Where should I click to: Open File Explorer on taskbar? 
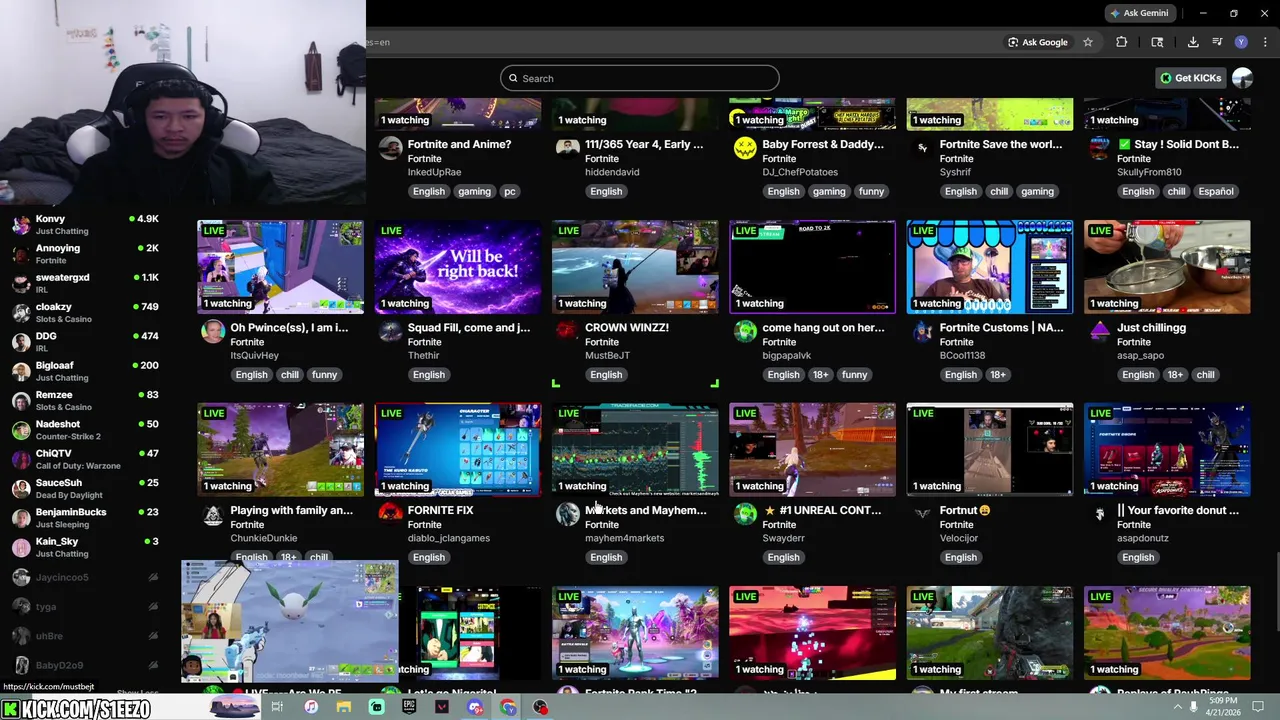coord(343,707)
